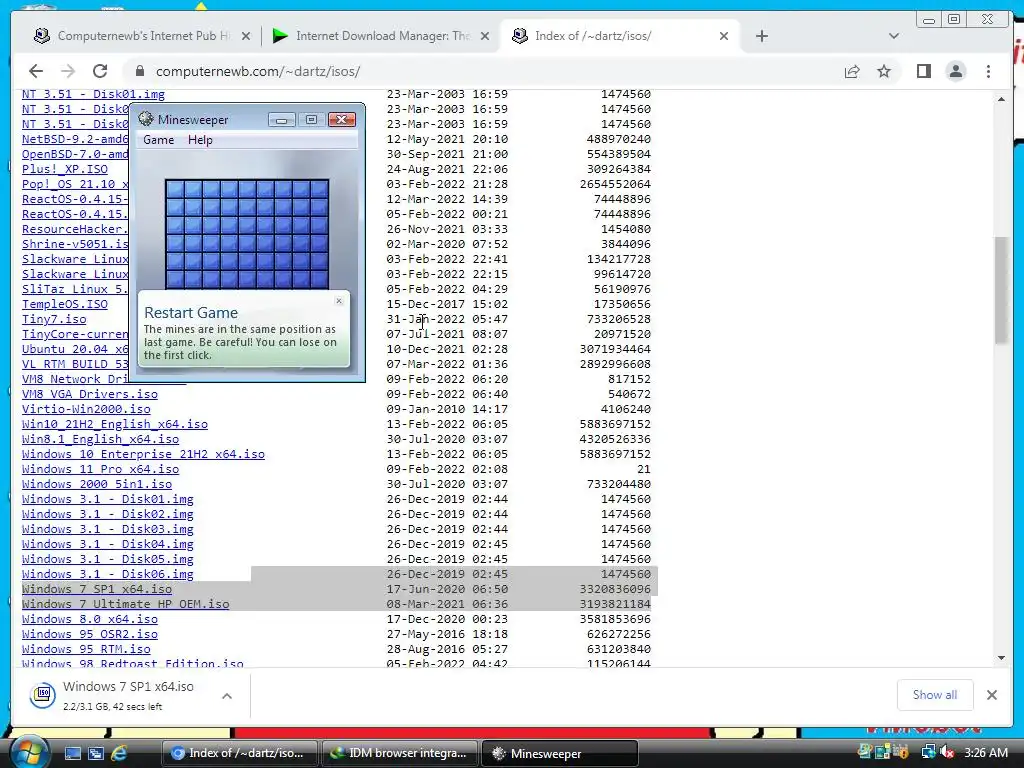
Task: Open Windows 7 Ultimate HP OEM.iso link
Action: 125,605
